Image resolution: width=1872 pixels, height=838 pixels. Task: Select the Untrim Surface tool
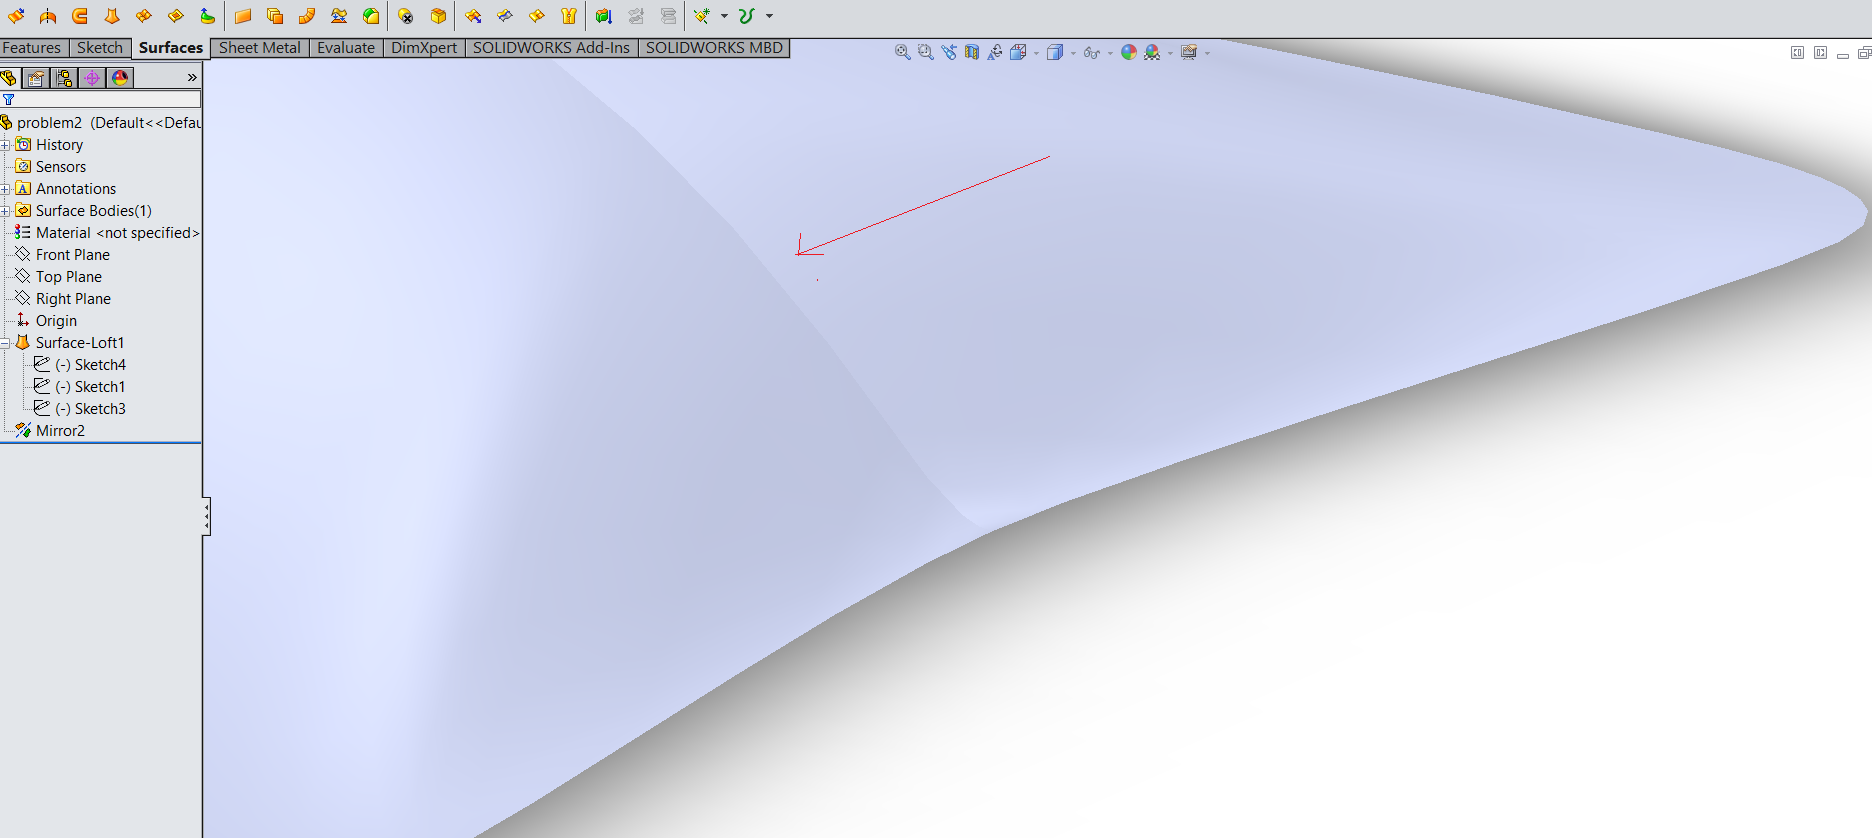(537, 16)
